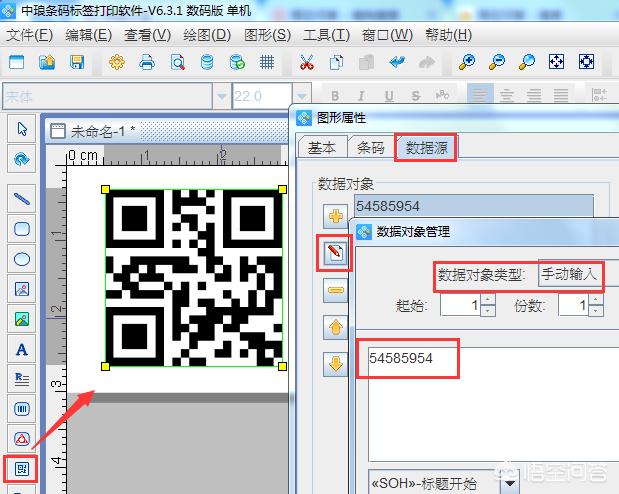Viewport: 619px width, 494px height.
Task: Switch to the 基本 tab
Action: [321, 148]
